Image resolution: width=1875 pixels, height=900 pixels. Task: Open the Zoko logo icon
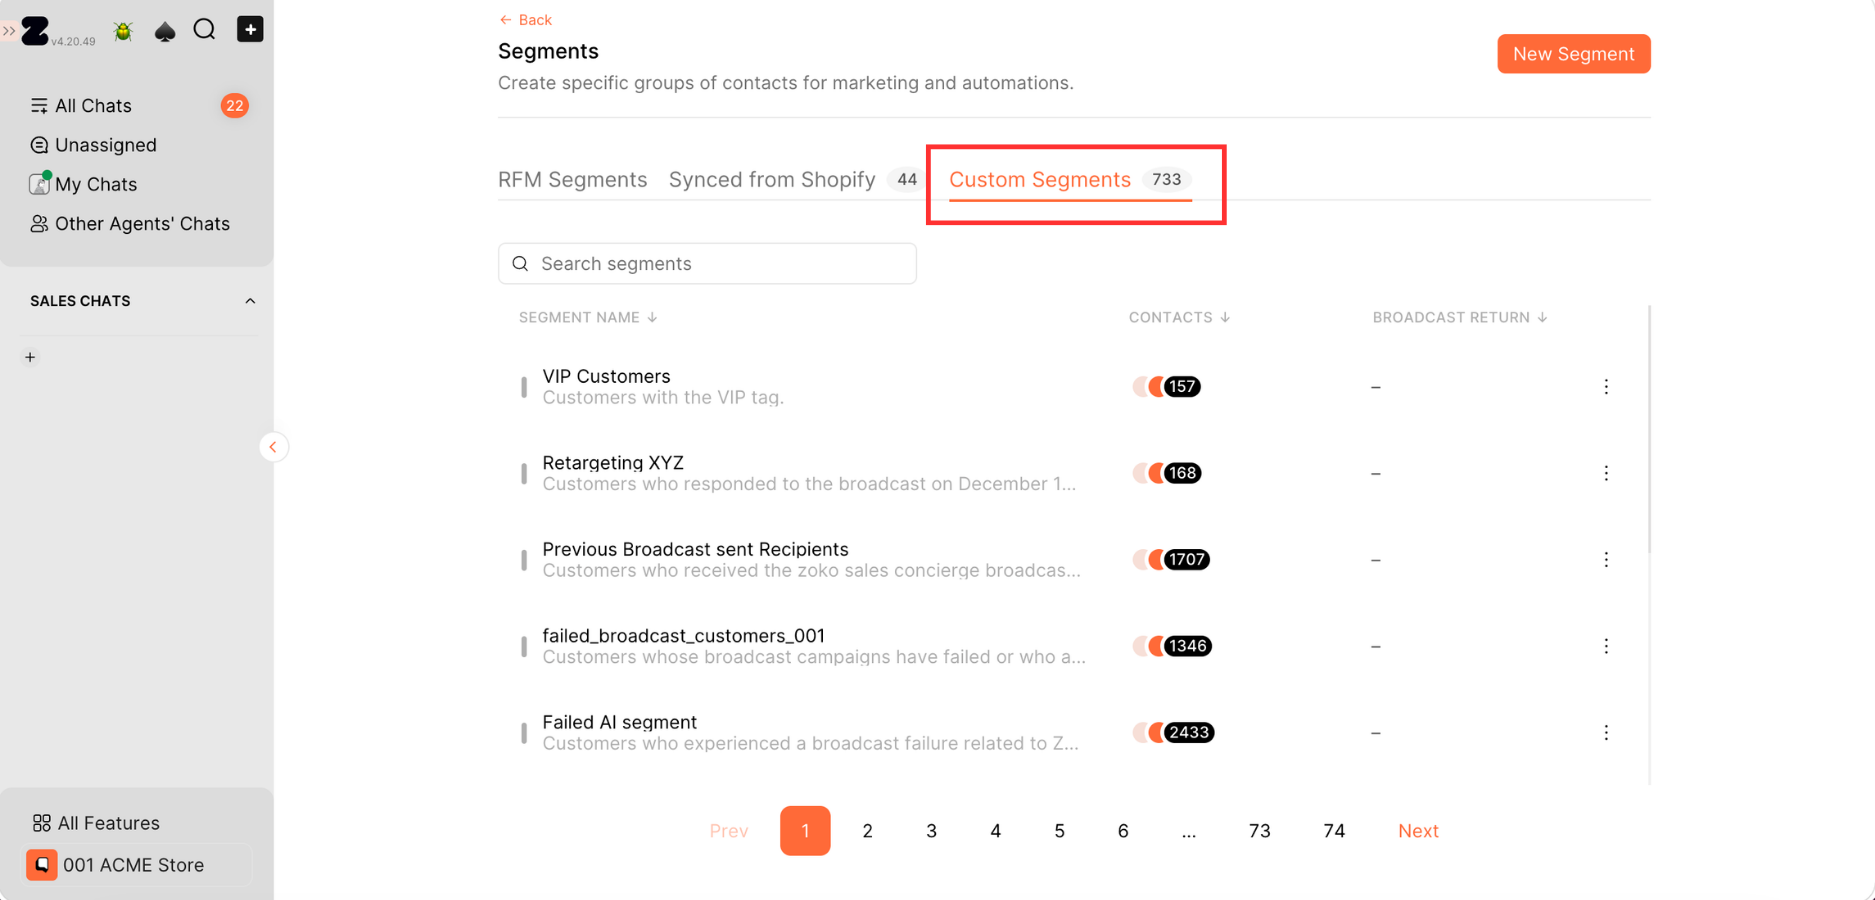click(36, 31)
